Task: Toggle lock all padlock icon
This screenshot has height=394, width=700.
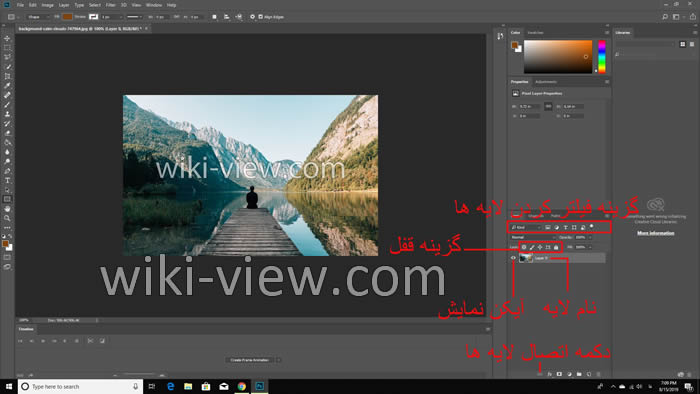Action: click(x=556, y=247)
